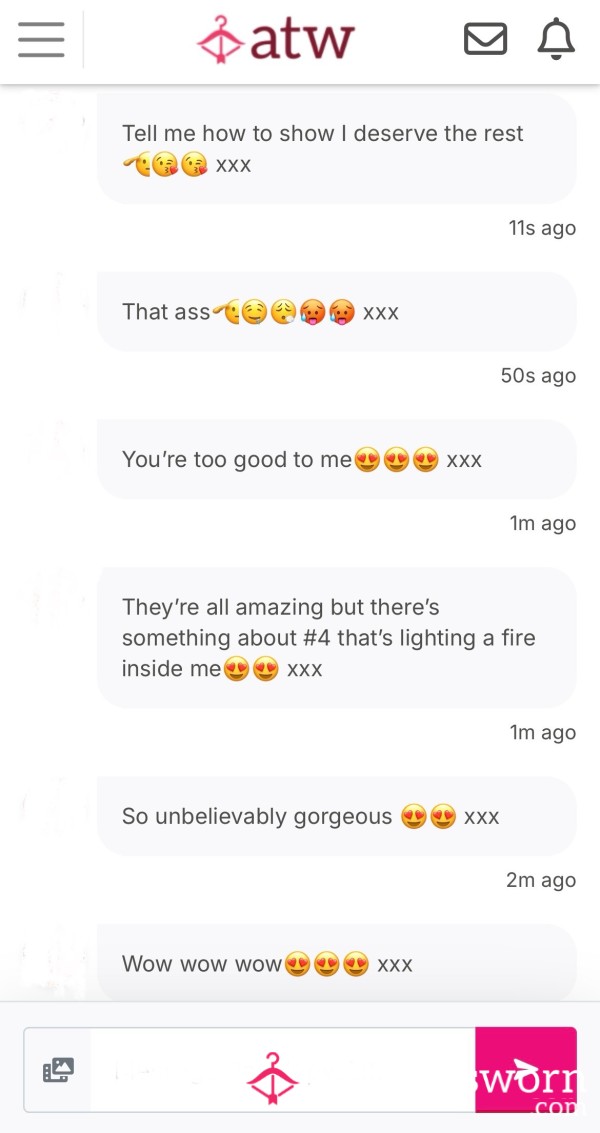Viewport: 600px width, 1133px height.
Task: Tap the attach image gallery icon
Action: [x=59, y=1070]
